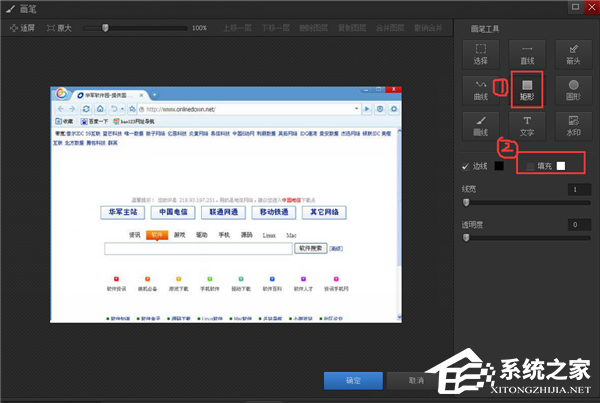Open the white fill color swatch
Image resolution: width=600 pixels, height=403 pixels.
pyautogui.click(x=561, y=166)
